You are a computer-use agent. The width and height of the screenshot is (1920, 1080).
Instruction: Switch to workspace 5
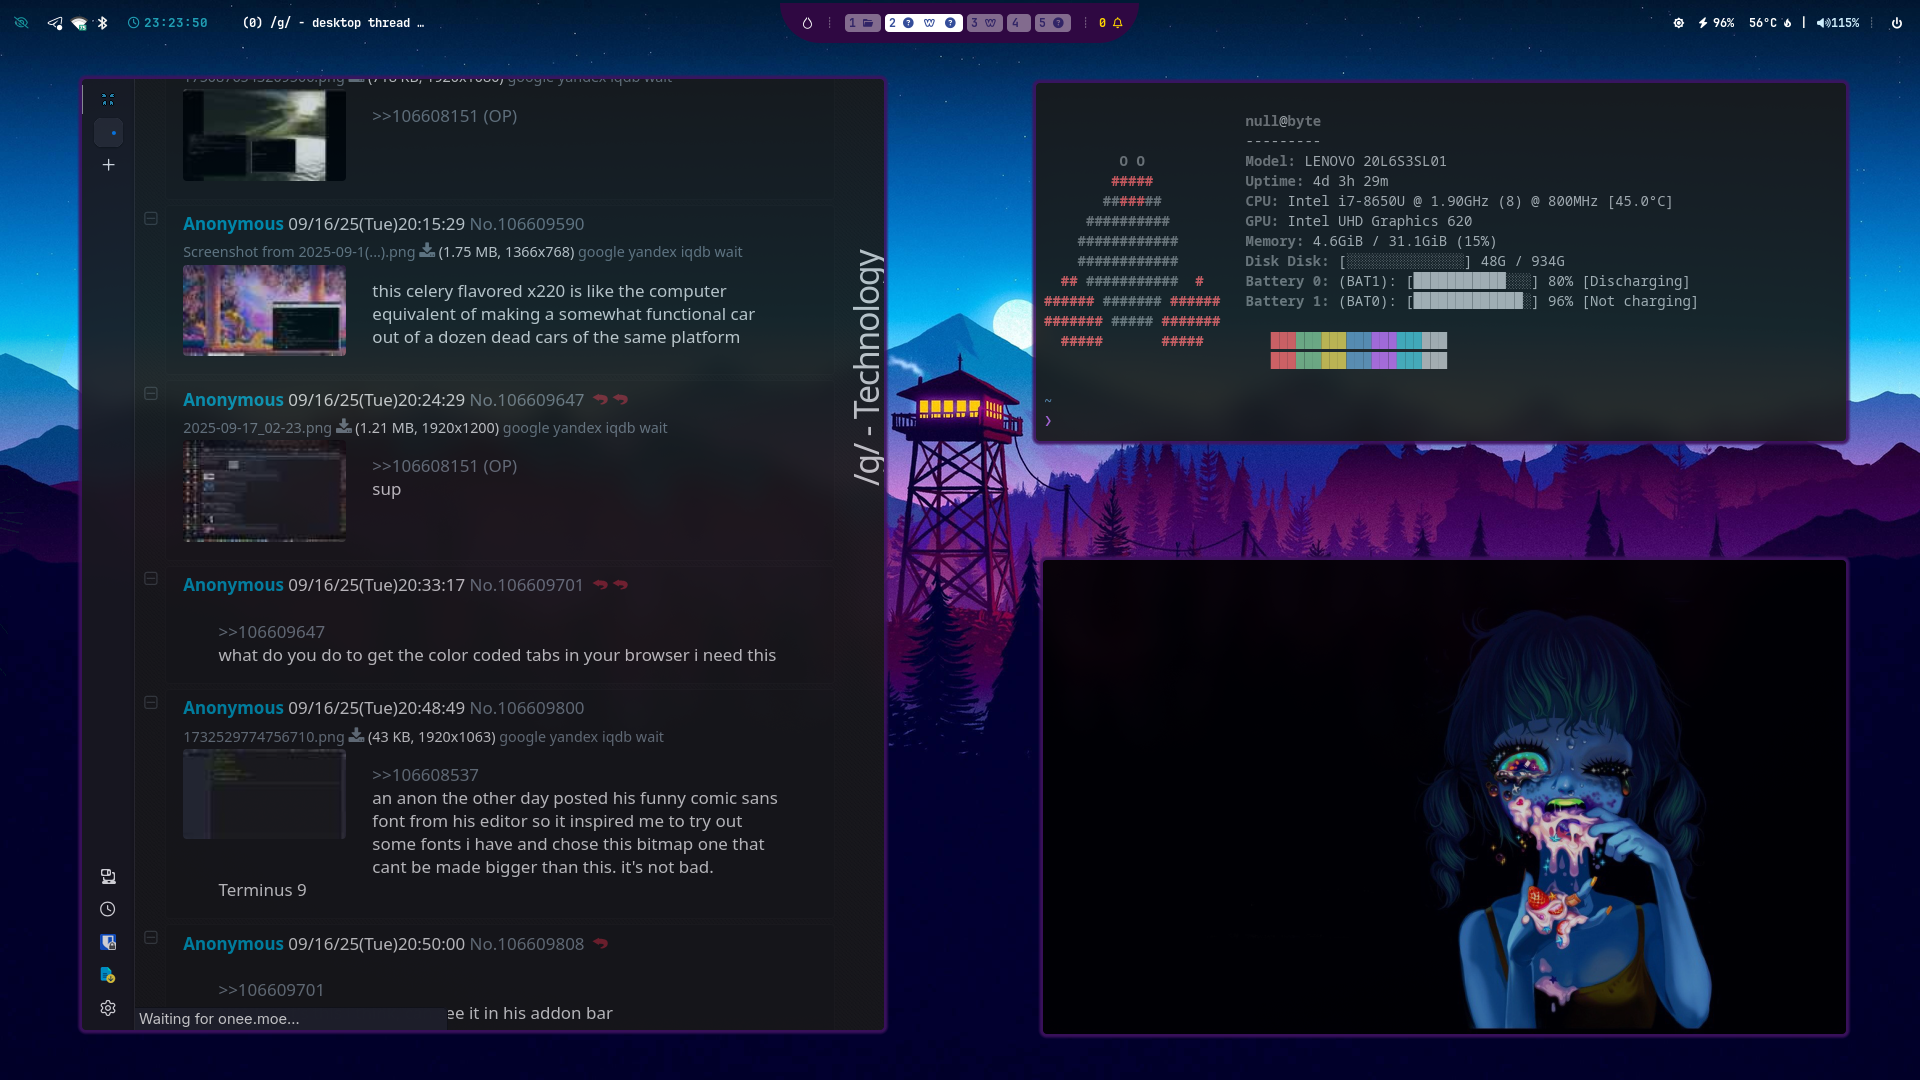pyautogui.click(x=1052, y=23)
